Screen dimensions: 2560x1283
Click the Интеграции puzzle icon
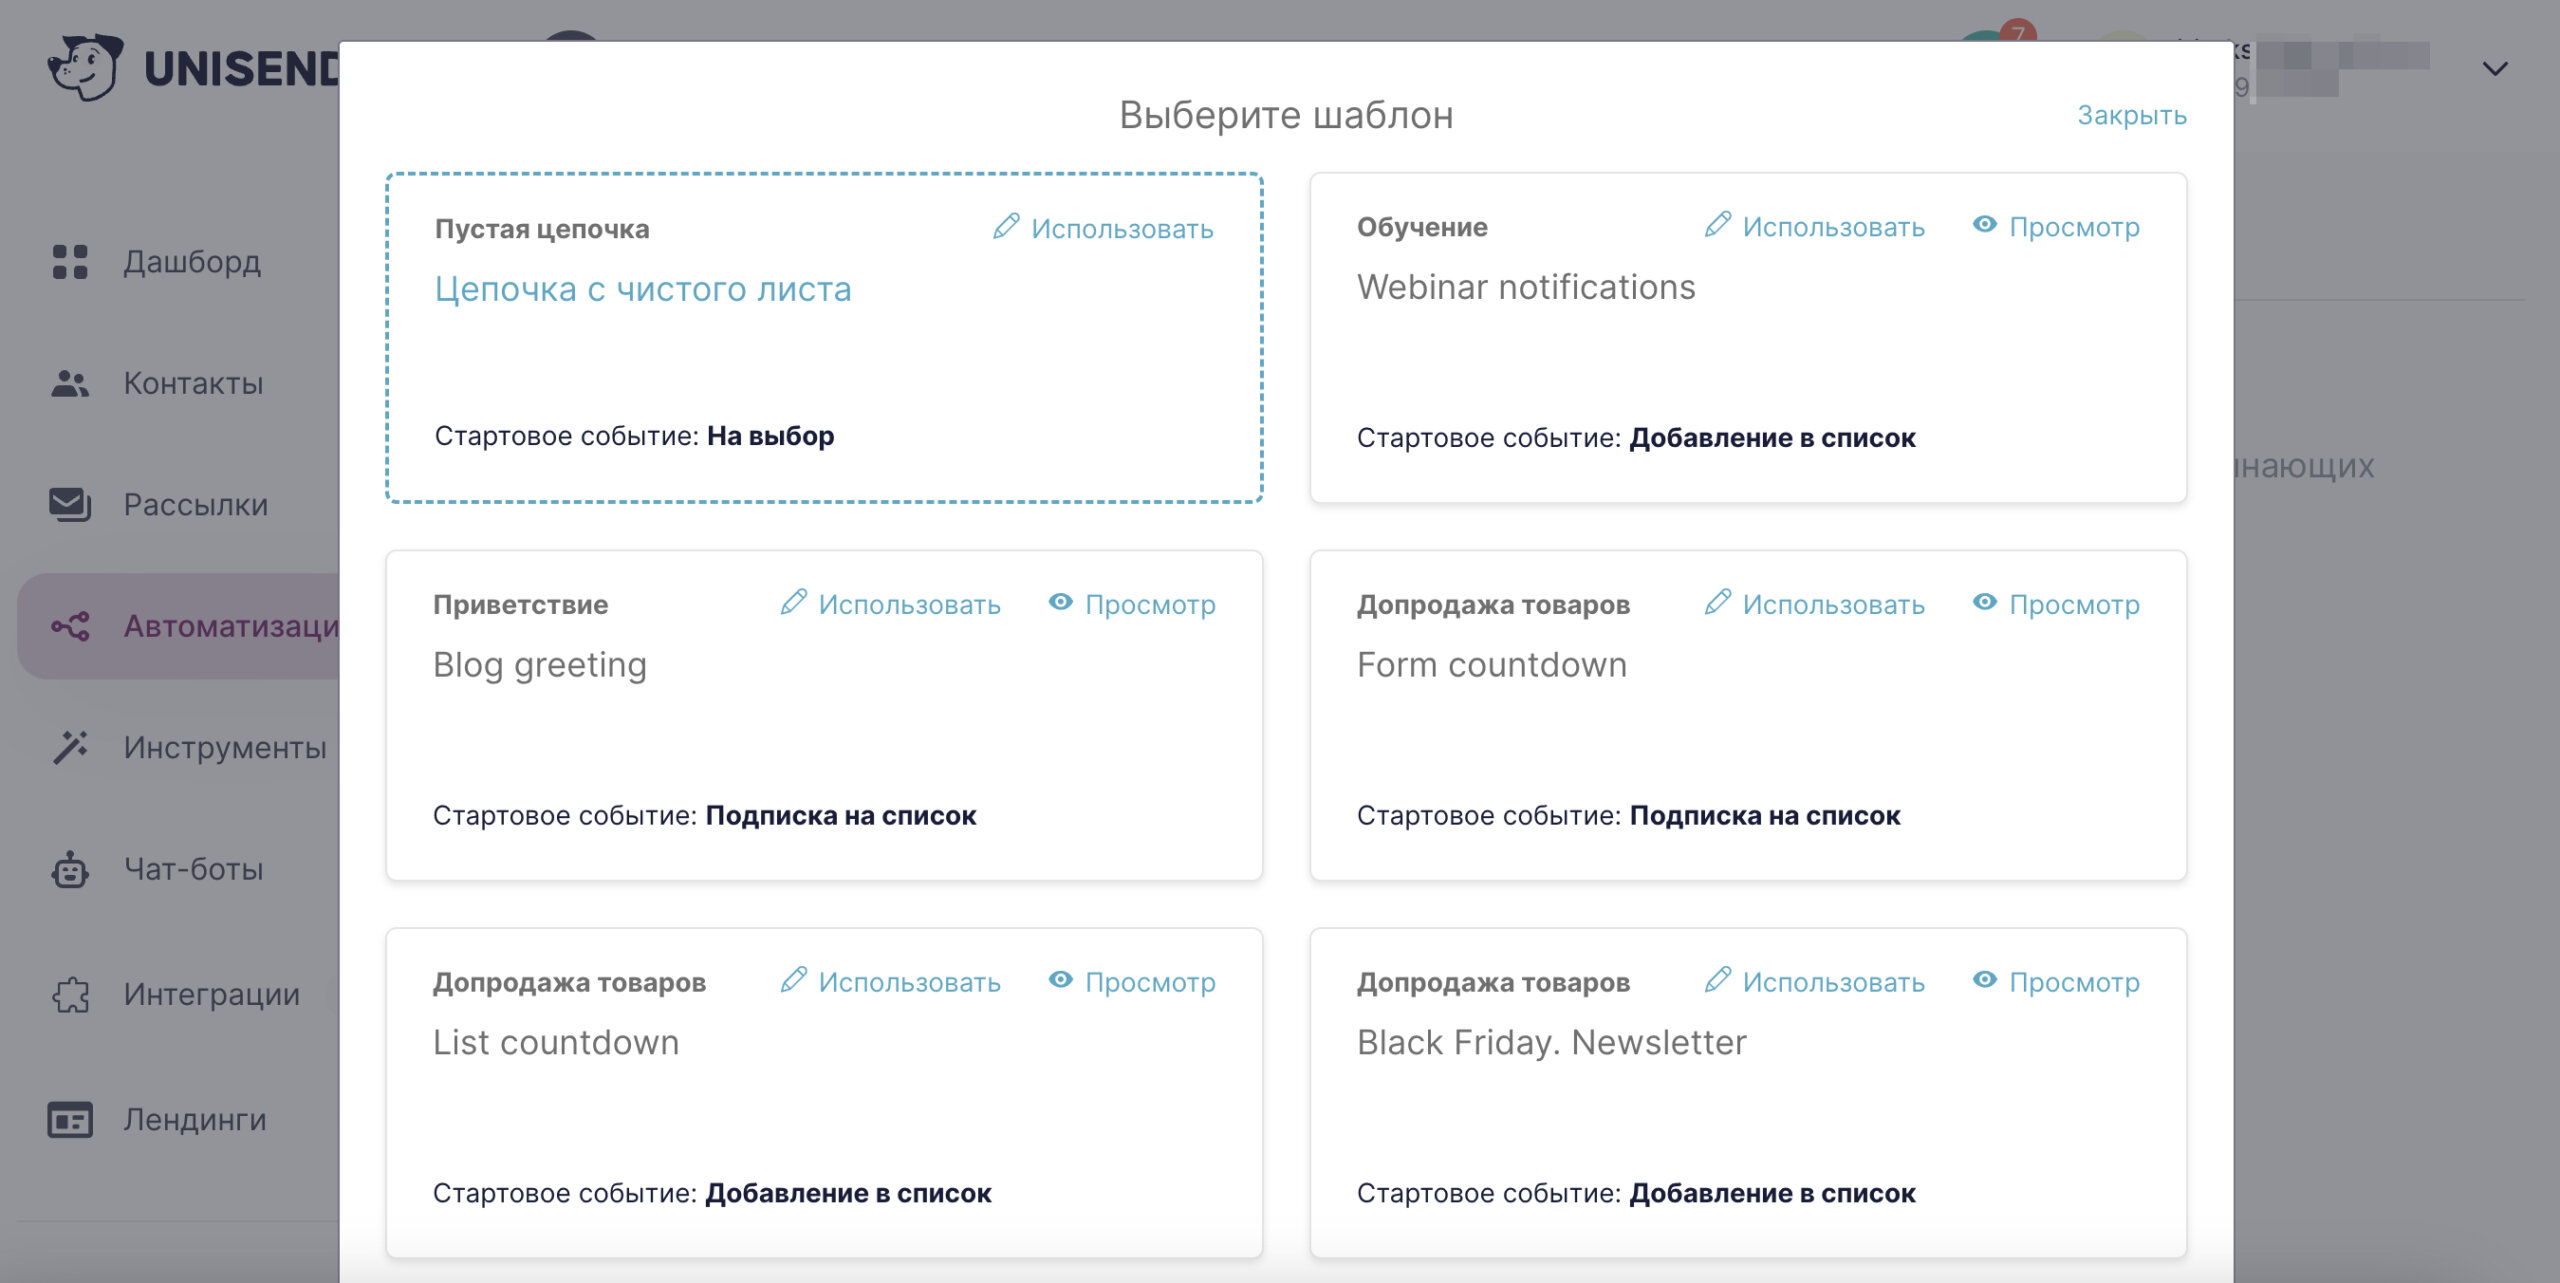point(70,994)
